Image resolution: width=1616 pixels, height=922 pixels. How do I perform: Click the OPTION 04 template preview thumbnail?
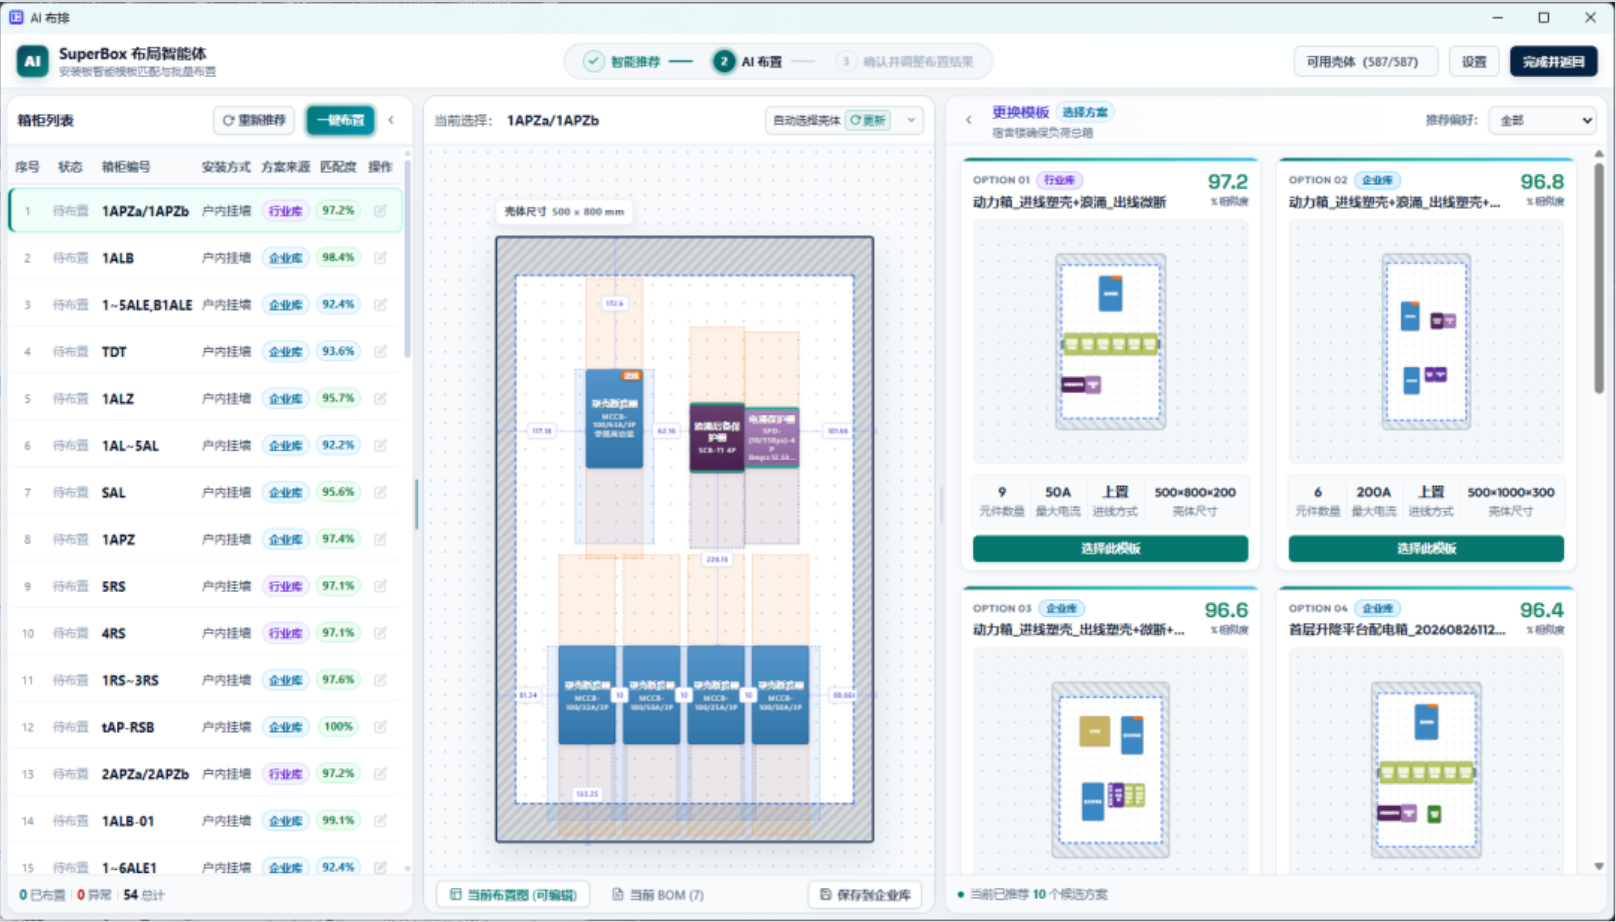click(x=1426, y=762)
